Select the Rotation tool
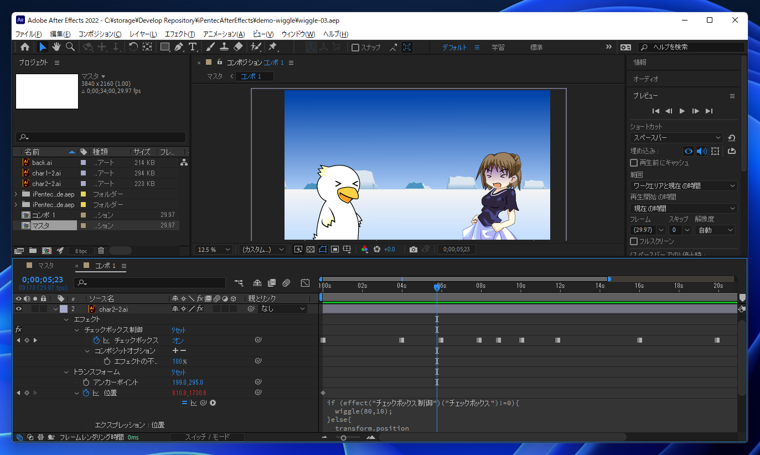This screenshot has width=760, height=455. click(x=133, y=47)
